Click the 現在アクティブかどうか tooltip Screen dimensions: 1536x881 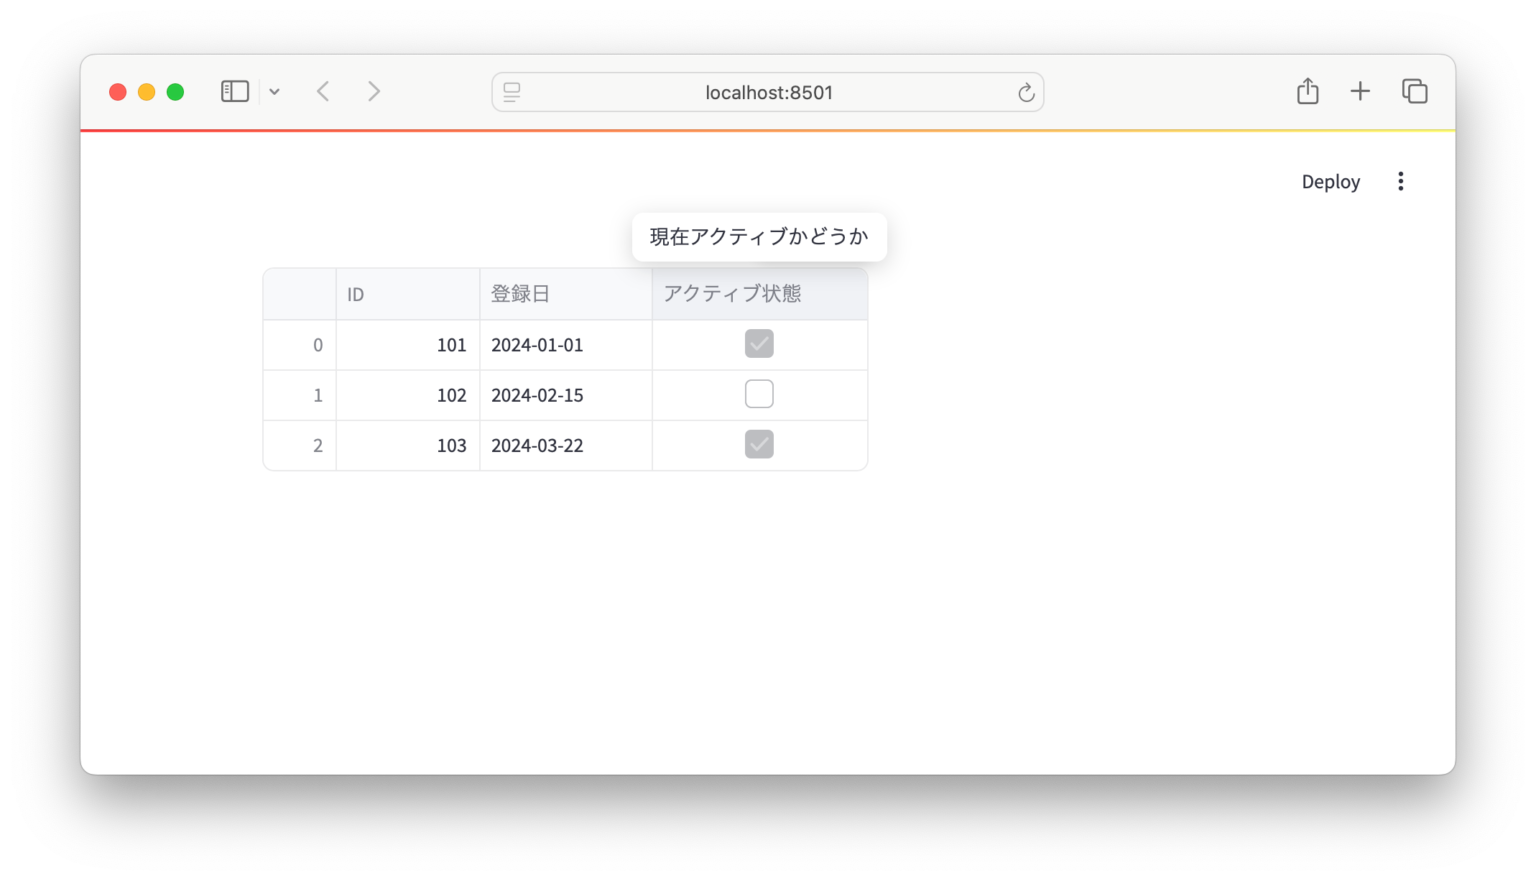(x=758, y=236)
